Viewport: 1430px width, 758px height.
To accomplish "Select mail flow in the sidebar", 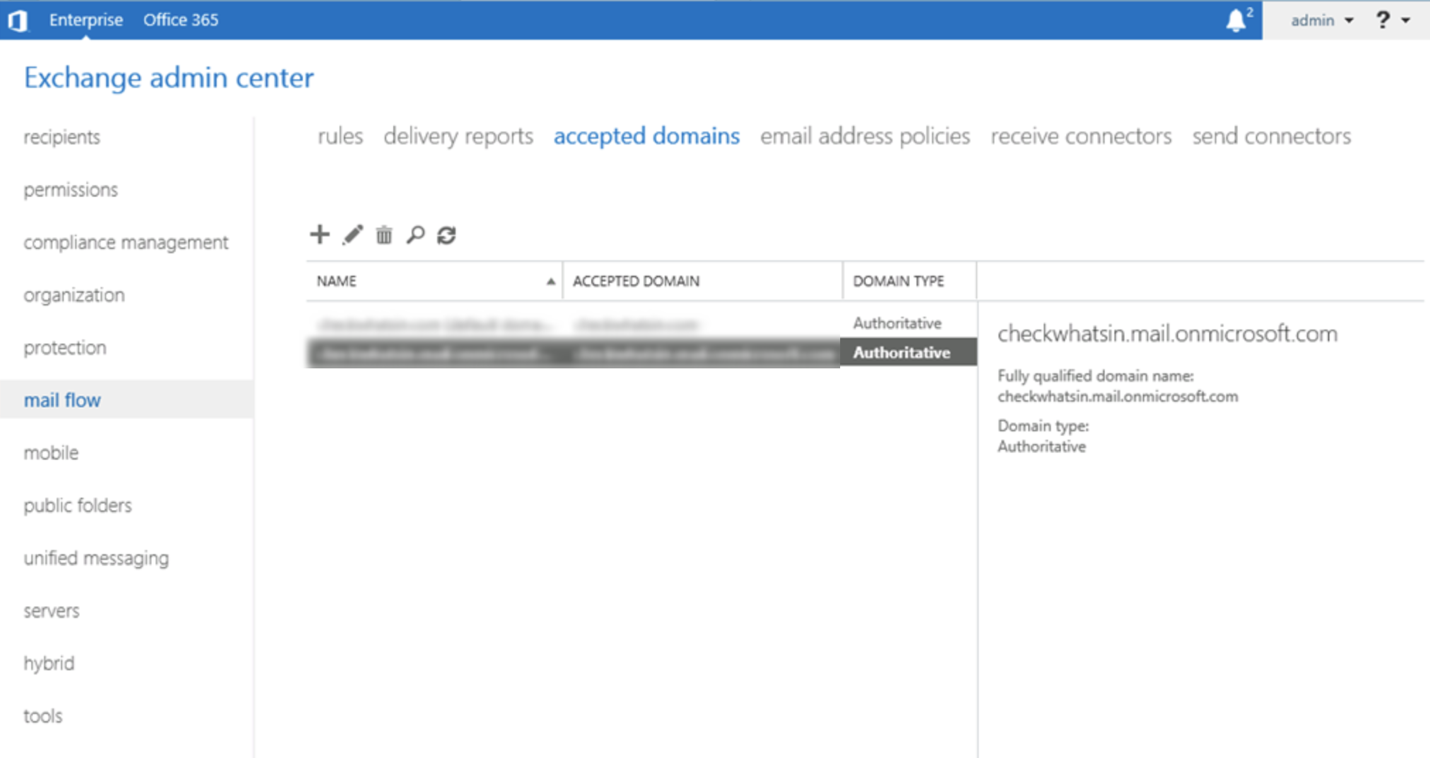I will 126,400.
